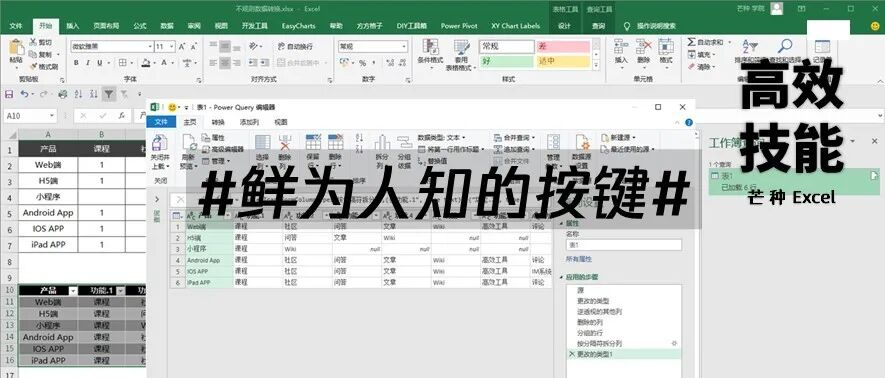Open the EasyCharts ribbon tab
Viewport: 885px width, 378px height.
(x=298, y=26)
